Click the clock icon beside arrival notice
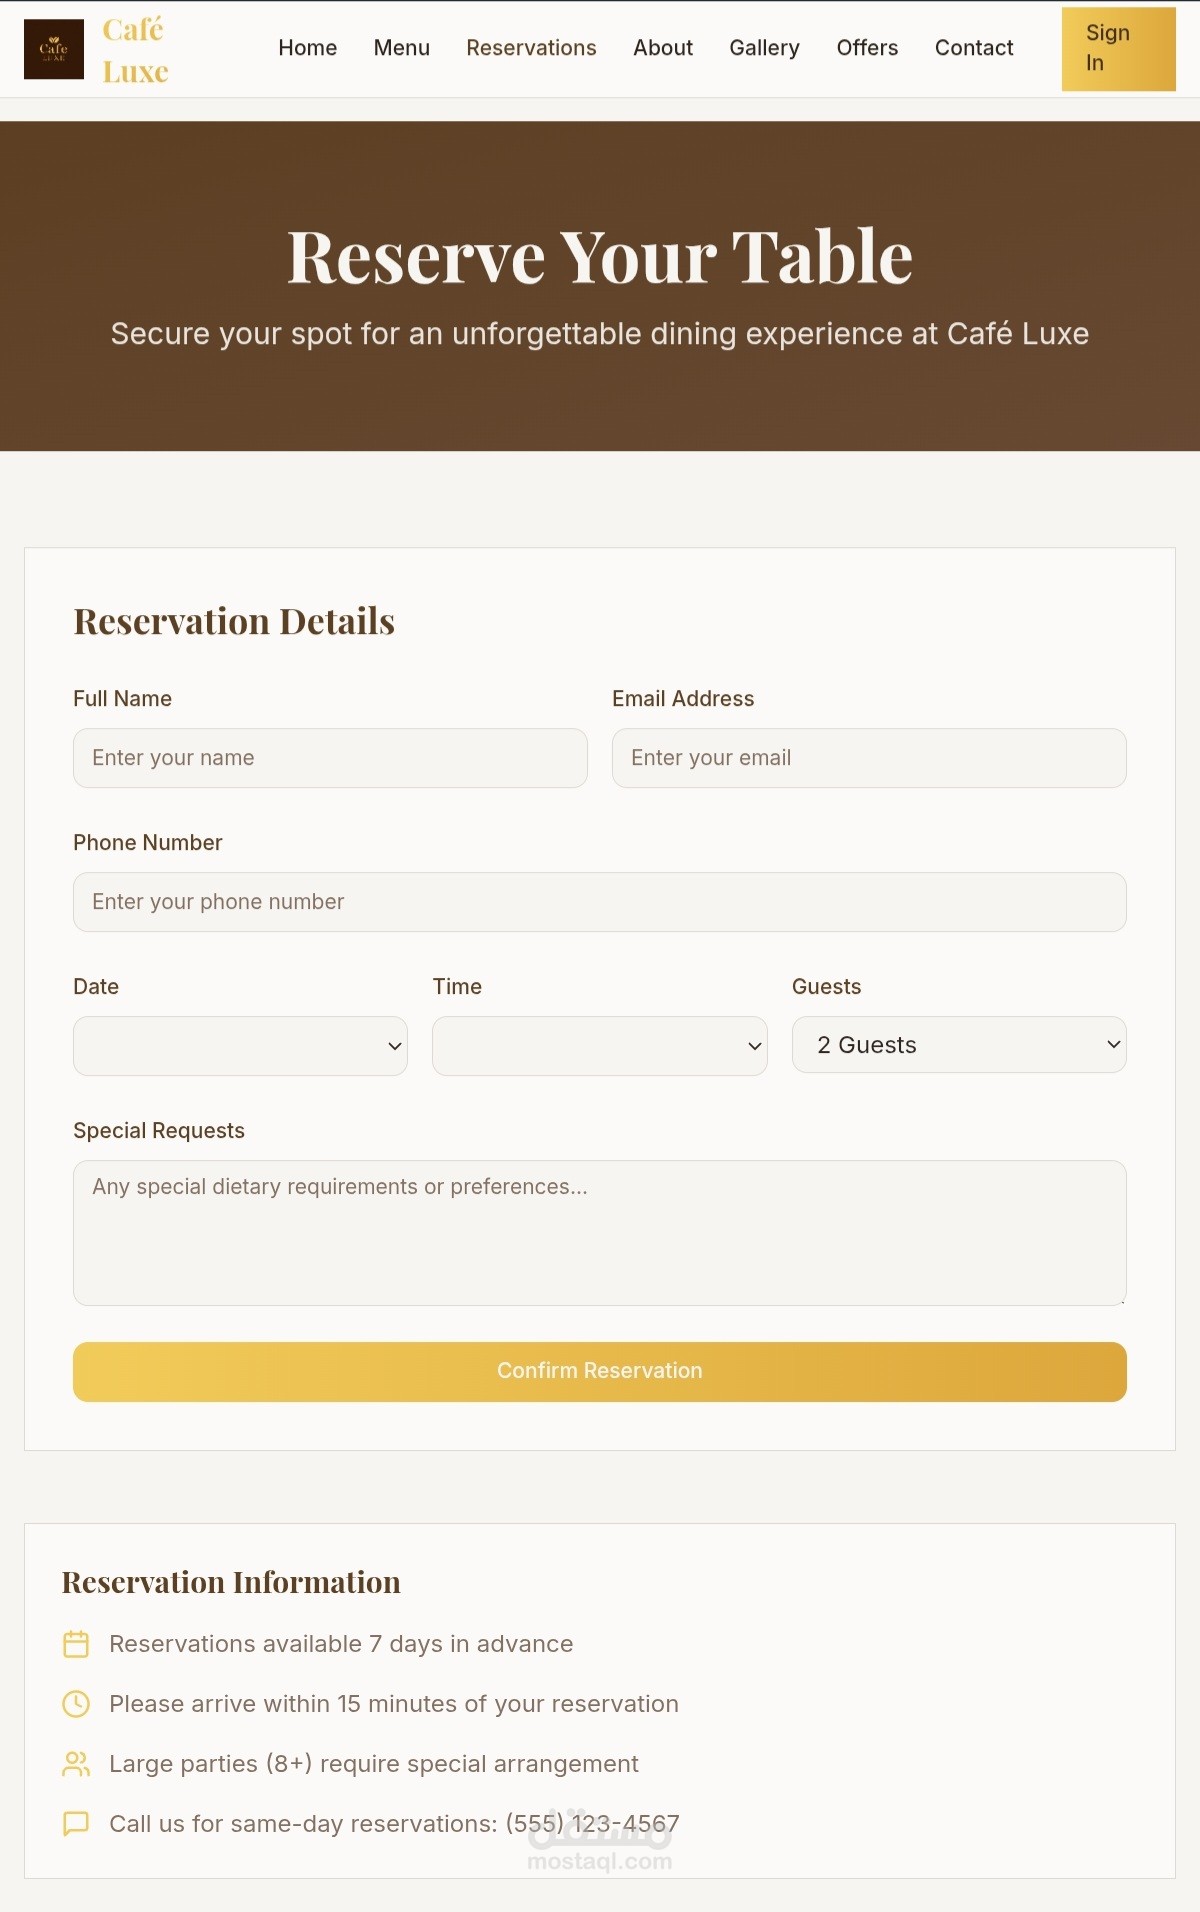Viewport: 1200px width, 1912px height. pos(76,1704)
